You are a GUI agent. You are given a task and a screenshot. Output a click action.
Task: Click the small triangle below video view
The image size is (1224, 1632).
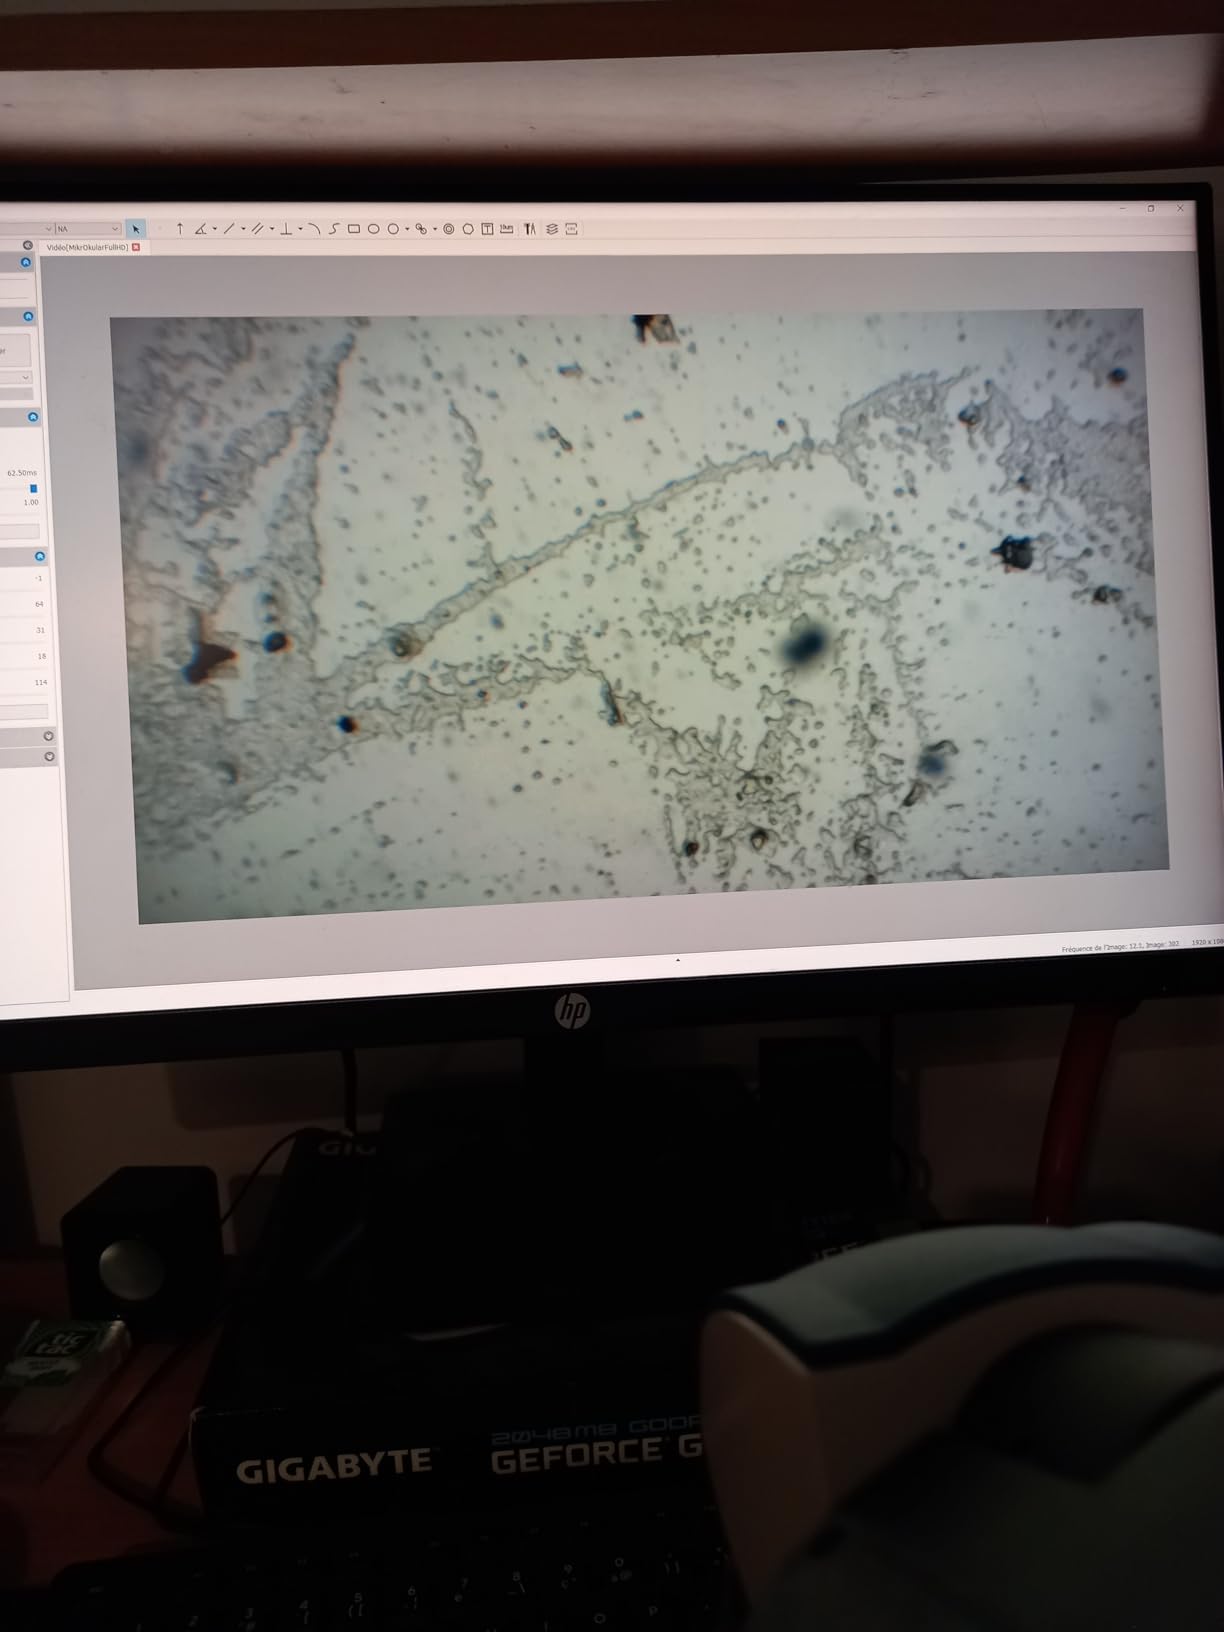pos(678,960)
